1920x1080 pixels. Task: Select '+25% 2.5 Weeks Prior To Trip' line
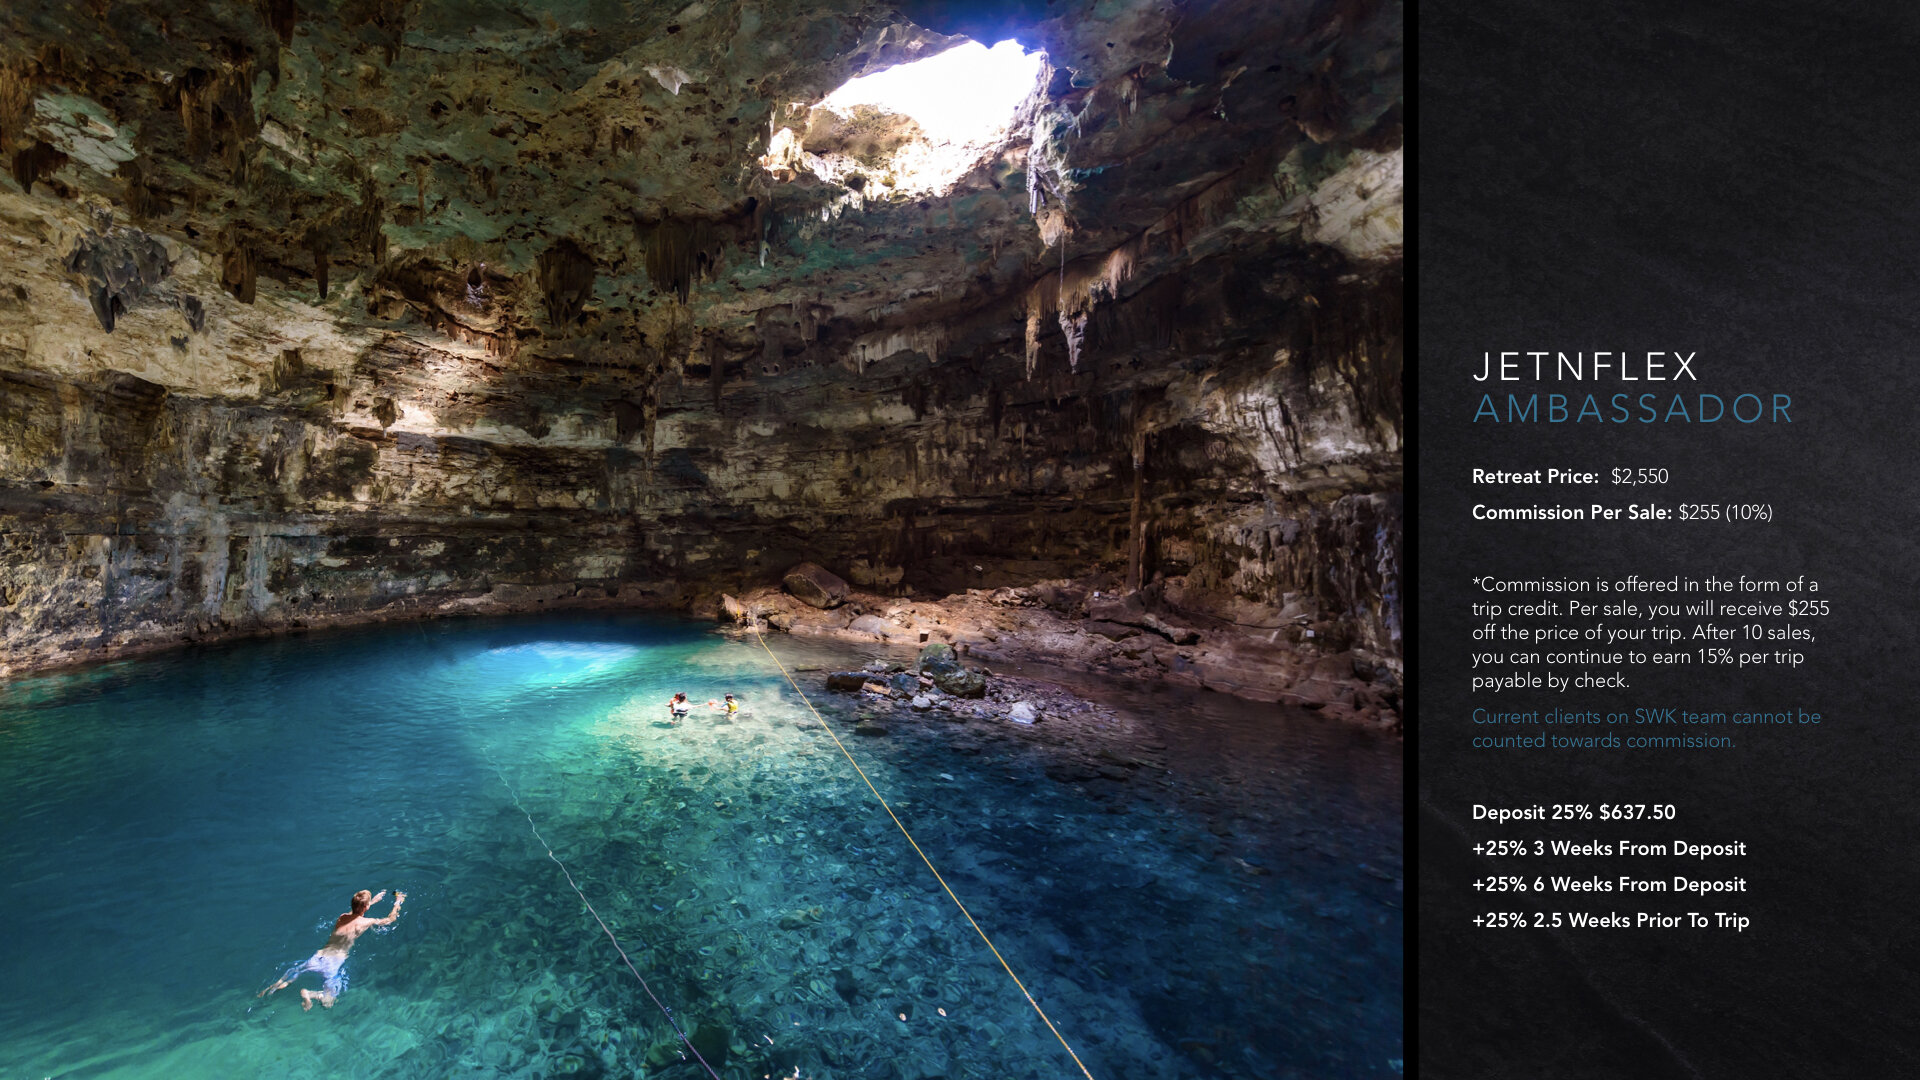tap(1610, 921)
